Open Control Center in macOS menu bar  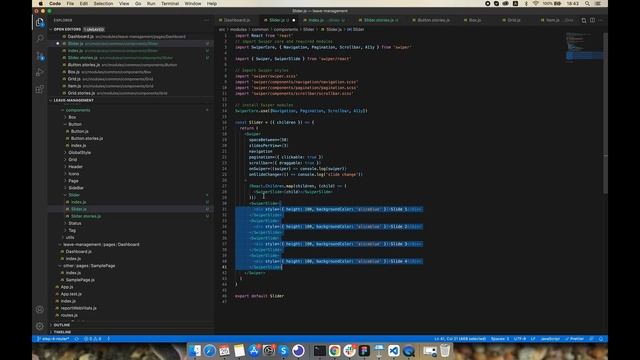(x=598, y=4)
